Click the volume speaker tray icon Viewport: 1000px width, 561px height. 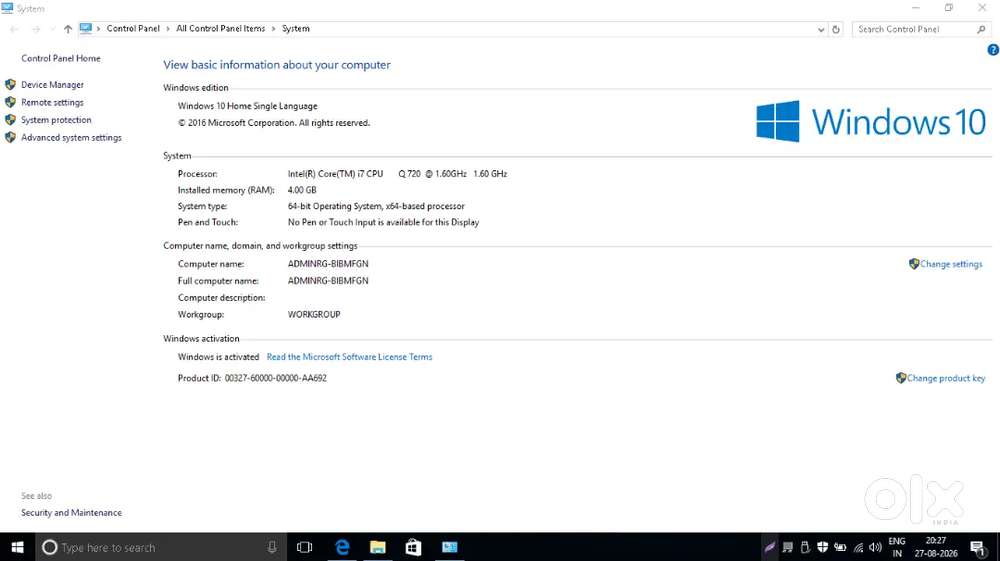tap(876, 548)
